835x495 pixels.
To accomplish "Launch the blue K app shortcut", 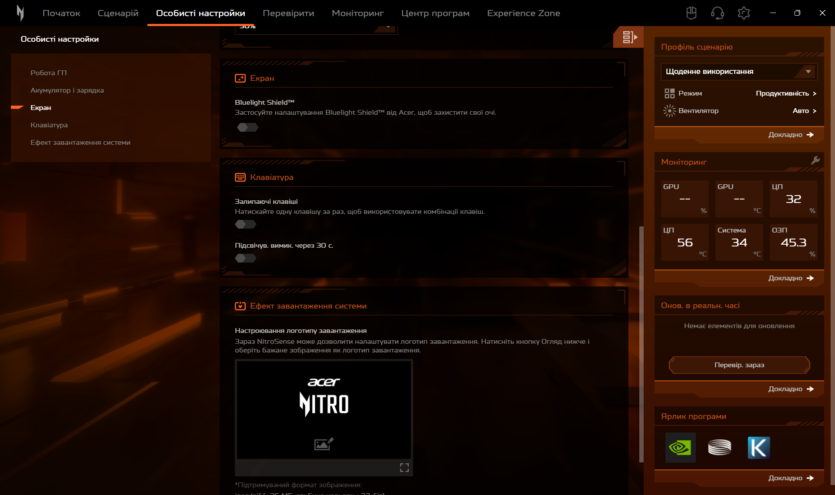I will [759, 447].
